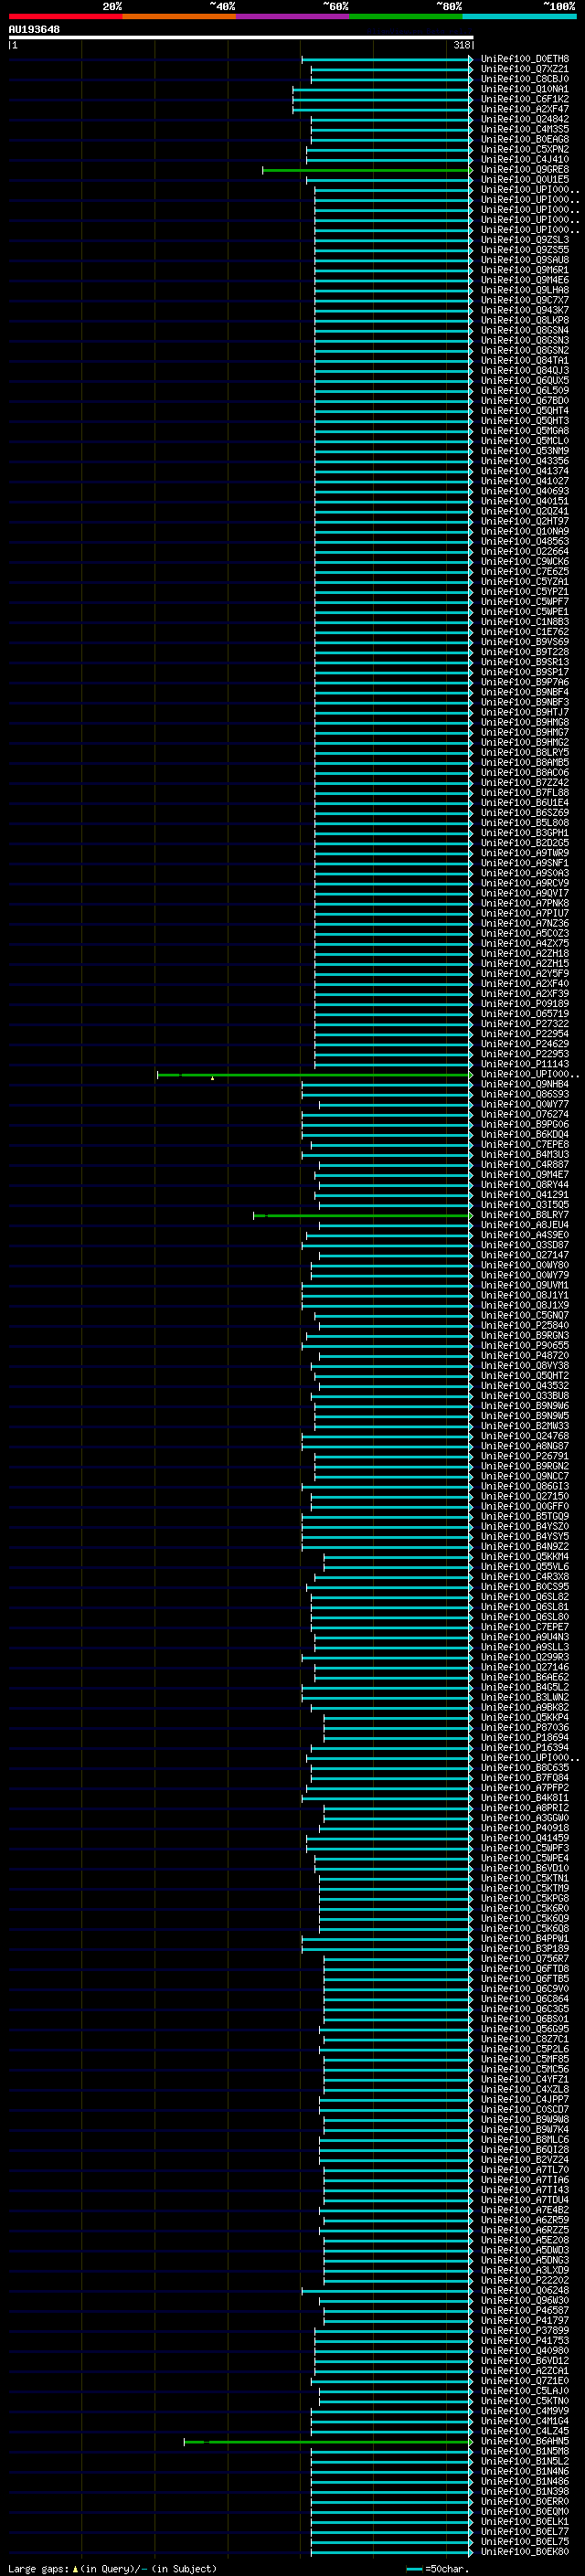Image resolution: width=585 pixels, height=2576 pixels.
Task: Open hit UniRef100_Q7XZ21
Action: pyautogui.click(x=525, y=69)
